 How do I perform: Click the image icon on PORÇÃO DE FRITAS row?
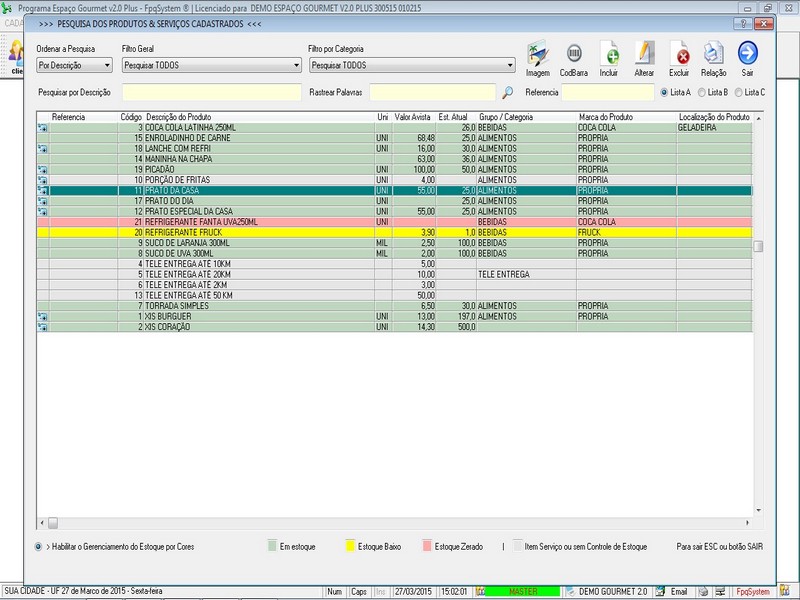43,180
